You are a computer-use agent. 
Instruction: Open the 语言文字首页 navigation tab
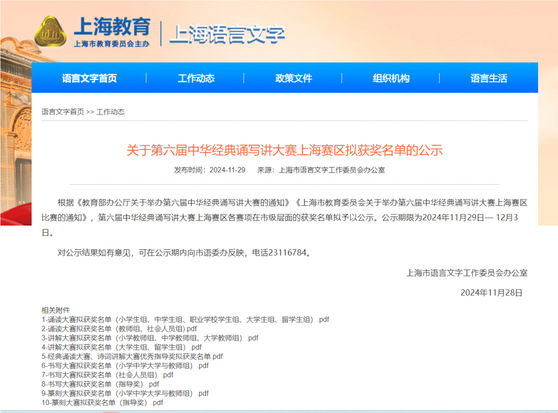(89, 78)
